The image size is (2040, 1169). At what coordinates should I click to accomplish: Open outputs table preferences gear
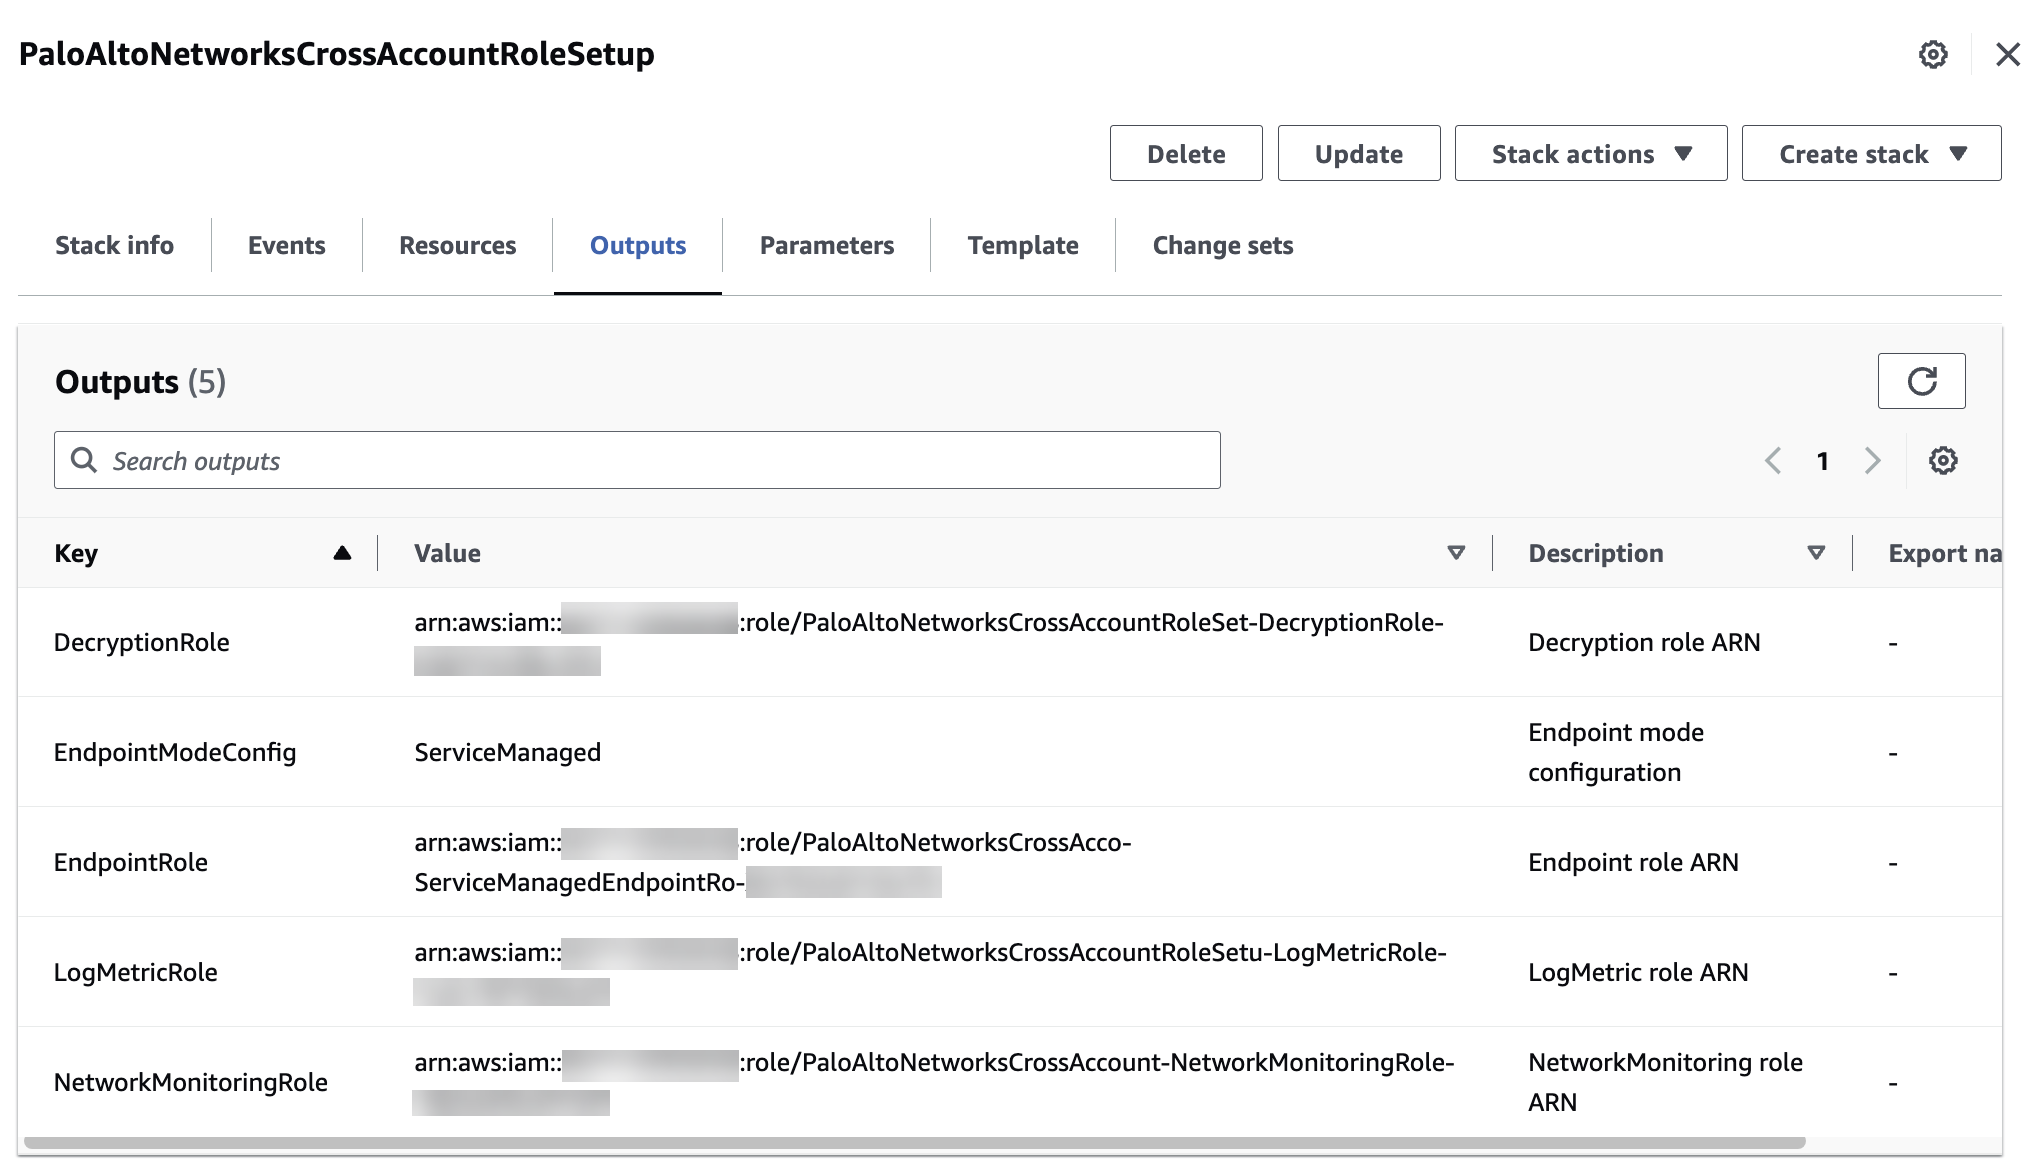(1943, 461)
